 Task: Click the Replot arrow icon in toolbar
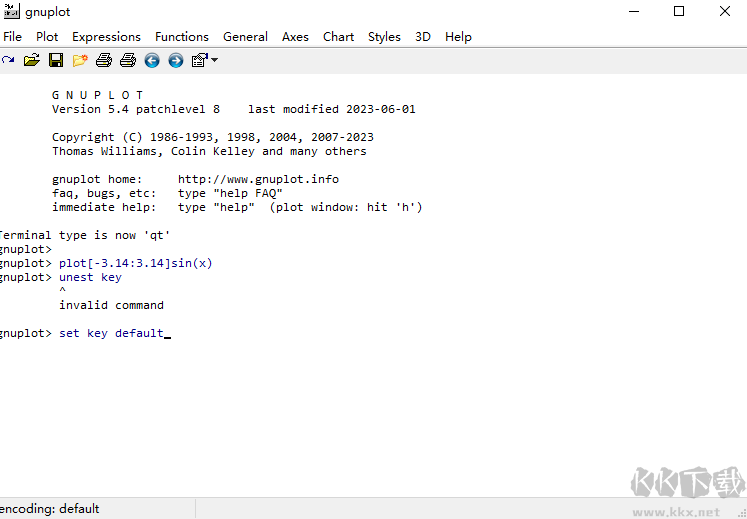[8, 60]
